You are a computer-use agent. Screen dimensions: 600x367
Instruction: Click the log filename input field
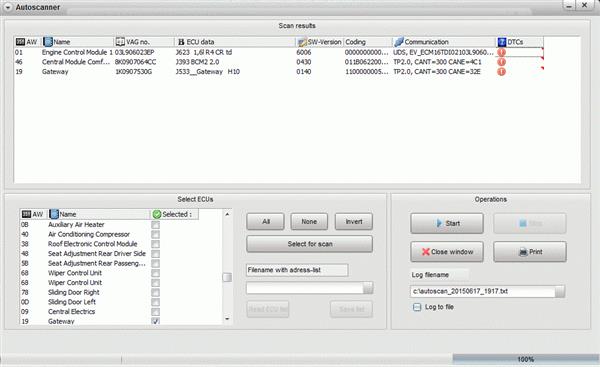483,291
